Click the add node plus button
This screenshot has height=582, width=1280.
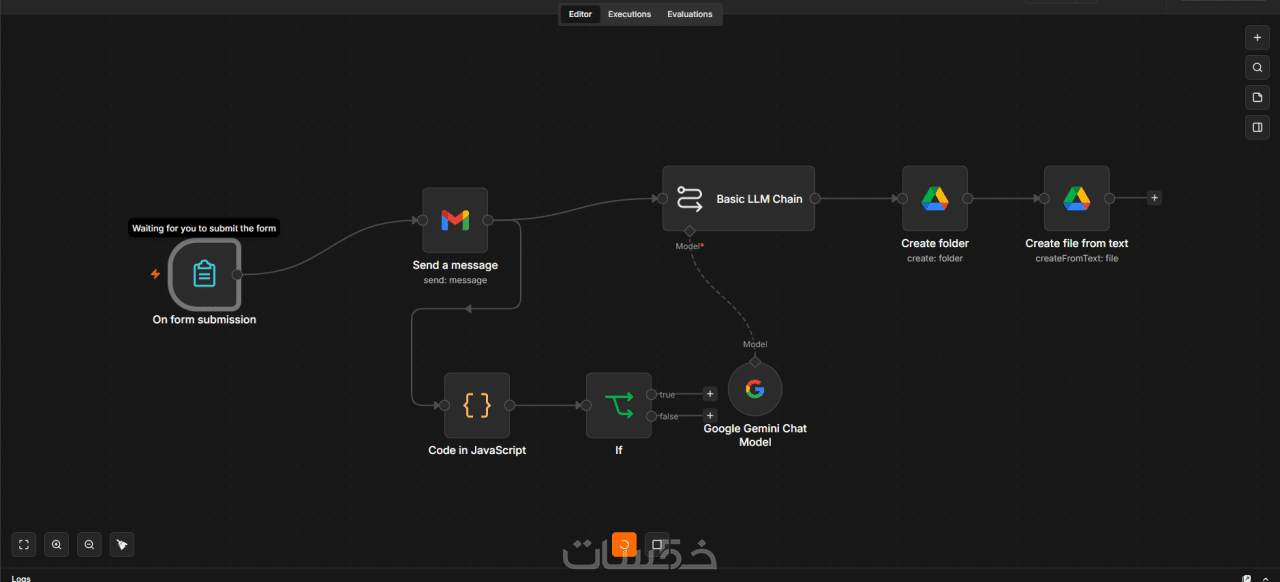tap(1257, 38)
